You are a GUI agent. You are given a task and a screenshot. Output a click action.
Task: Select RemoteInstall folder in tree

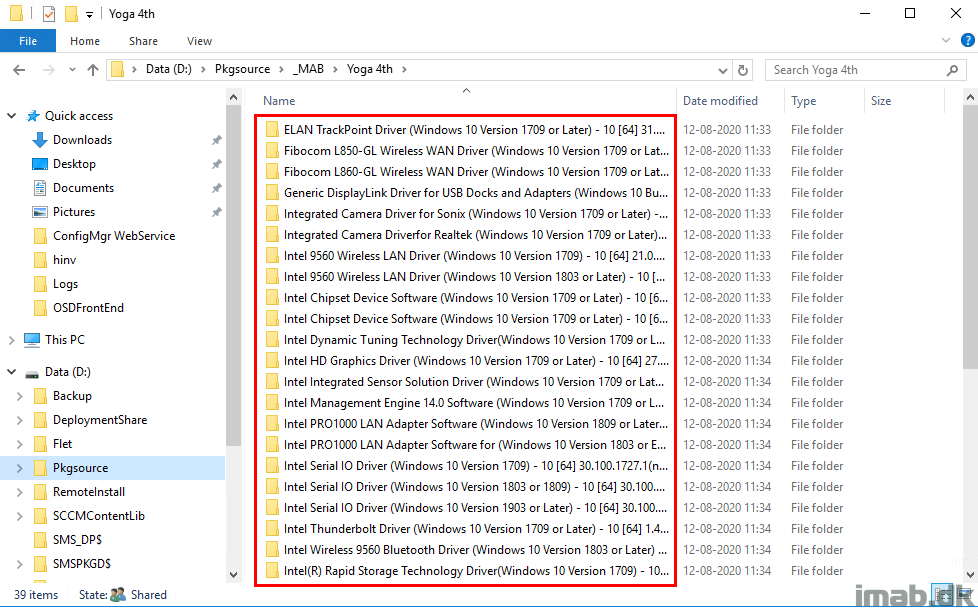pos(89,492)
